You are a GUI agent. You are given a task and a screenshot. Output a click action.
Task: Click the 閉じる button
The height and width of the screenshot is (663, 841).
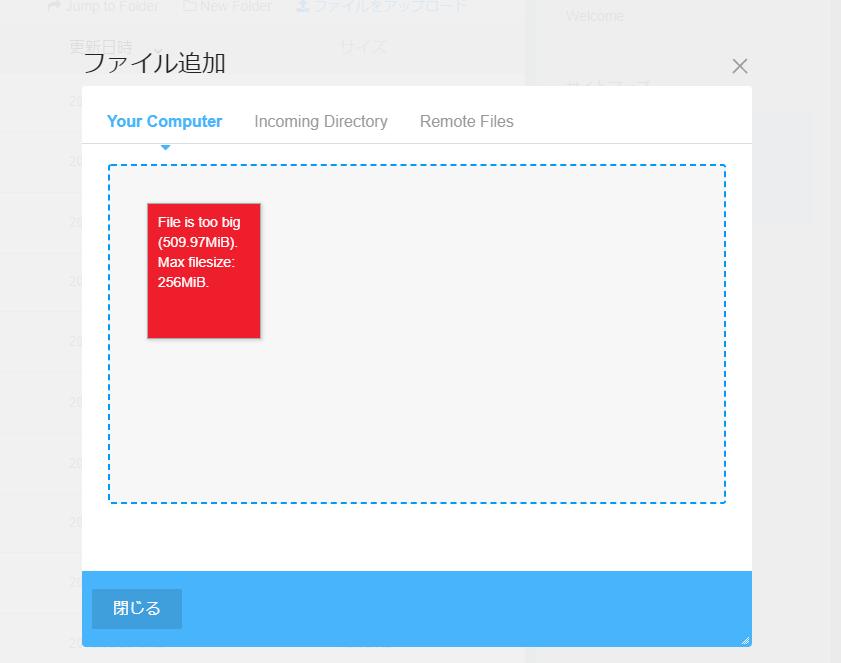pos(137,608)
